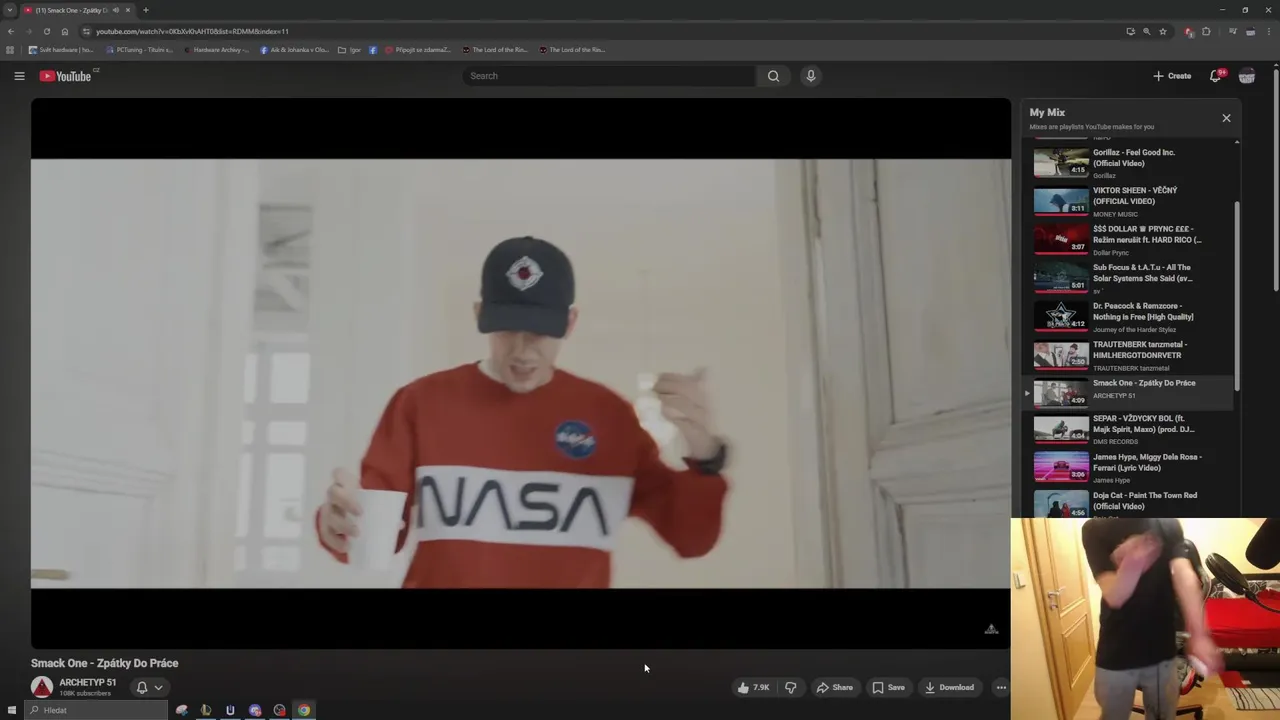This screenshot has height=720, width=1280.
Task: Open notification settings bell dropdown for channel
Action: [149, 687]
